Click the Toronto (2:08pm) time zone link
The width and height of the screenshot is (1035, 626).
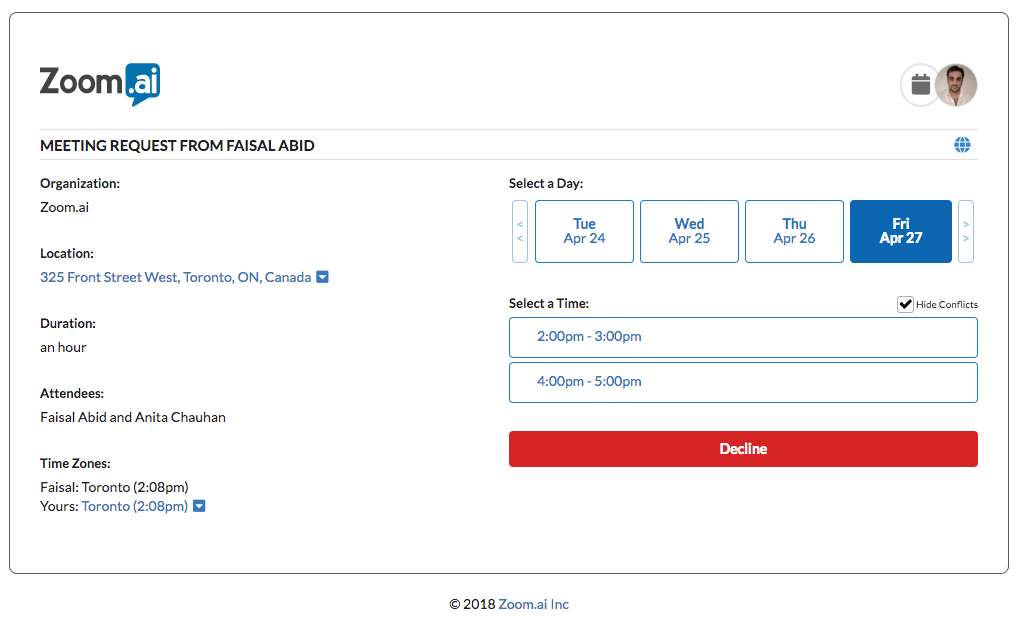[x=135, y=506]
